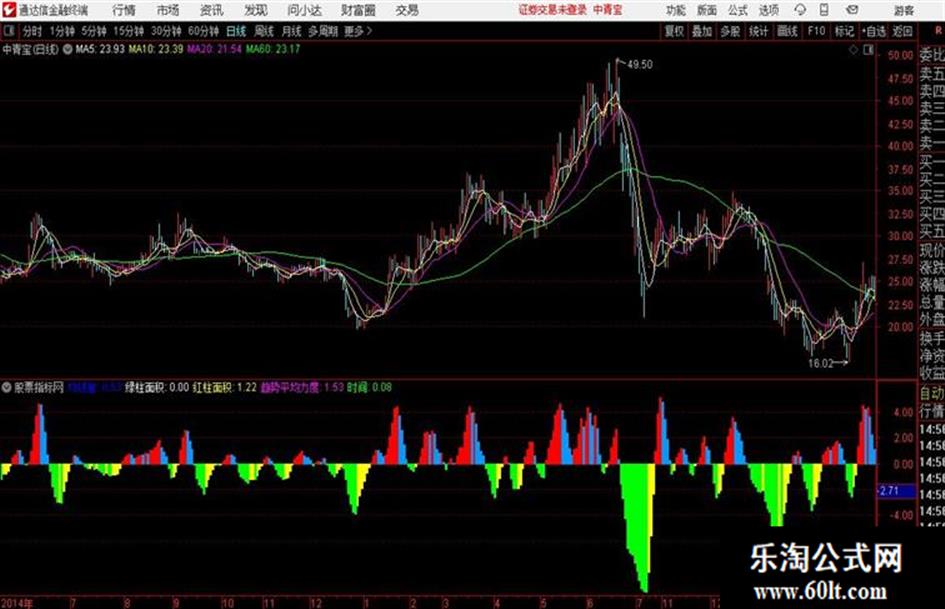Viewport: 945px width, 609px height.
Task: Switch to the 30分钟 period tab
Action: (x=166, y=31)
